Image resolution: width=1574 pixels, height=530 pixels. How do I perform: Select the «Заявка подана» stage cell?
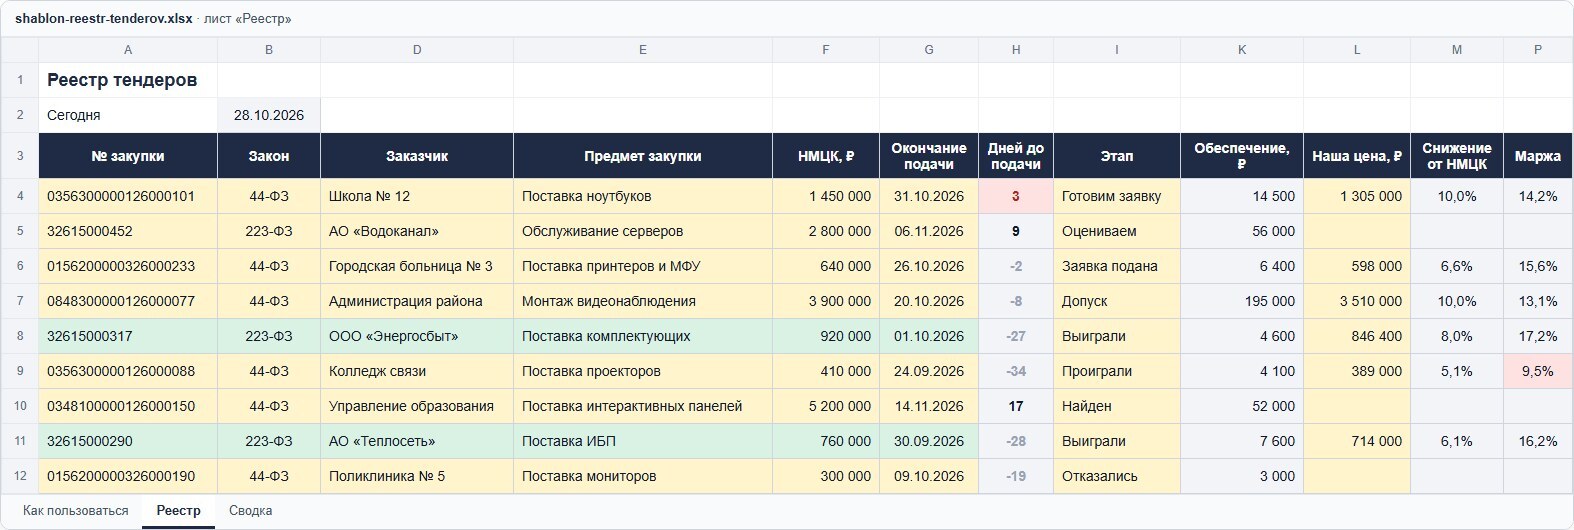click(x=1117, y=266)
